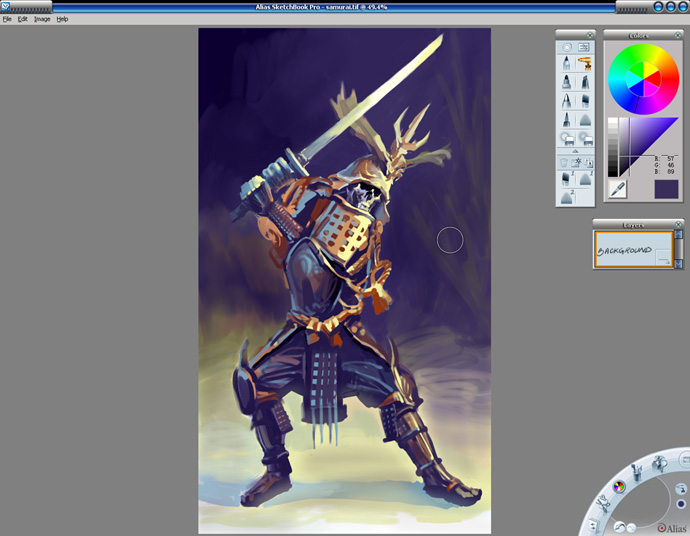
Task: Select the ballpoint pen brush
Action: pyautogui.click(x=566, y=101)
